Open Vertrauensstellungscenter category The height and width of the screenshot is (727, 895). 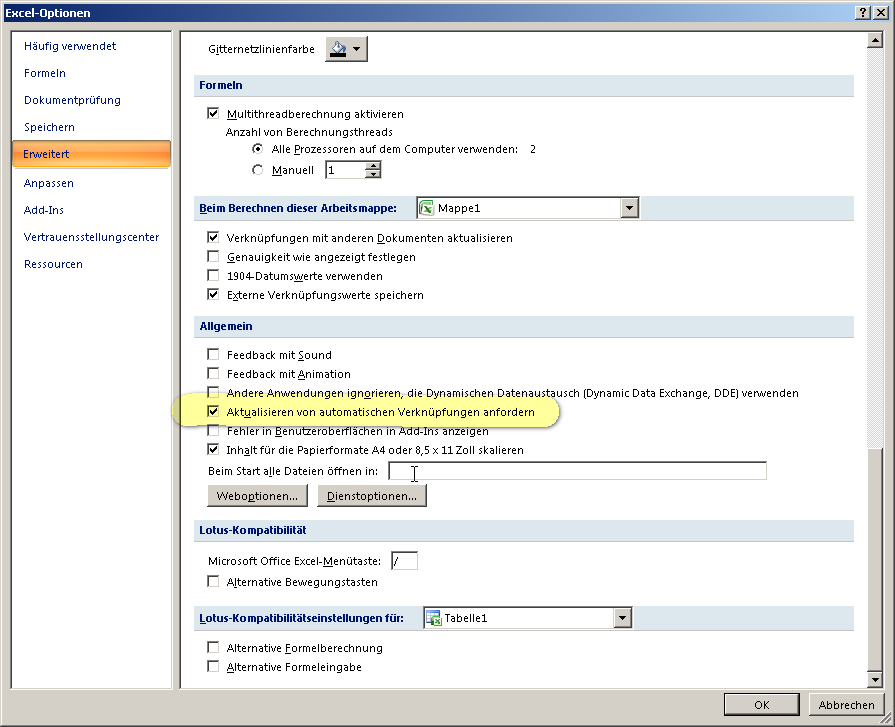(91, 237)
